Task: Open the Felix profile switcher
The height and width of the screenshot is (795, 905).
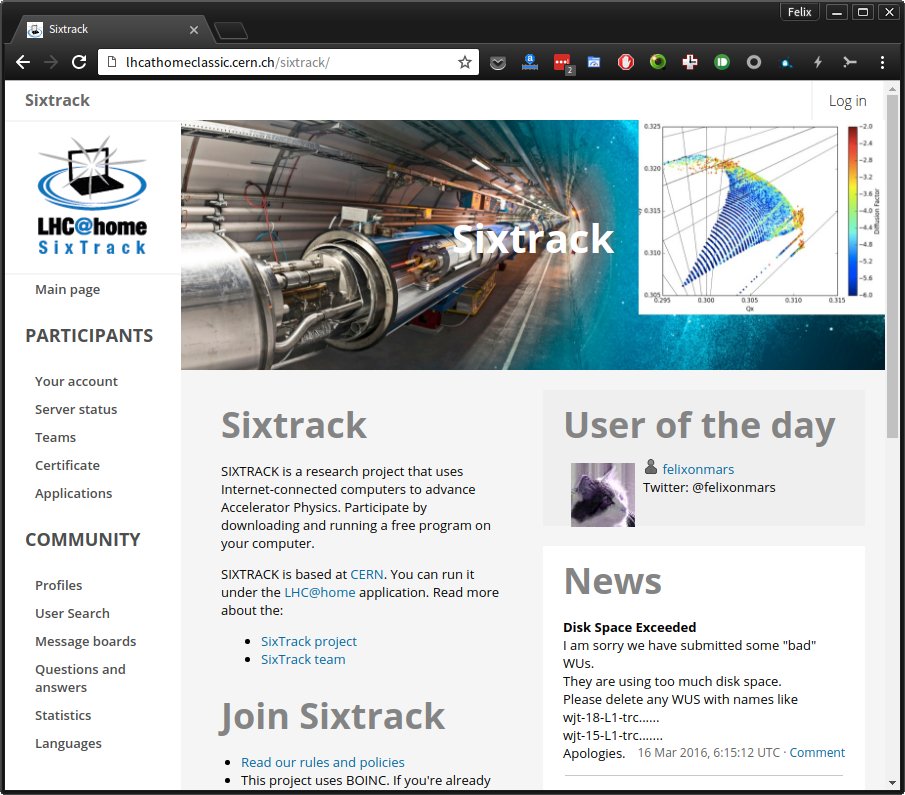Action: (x=800, y=12)
